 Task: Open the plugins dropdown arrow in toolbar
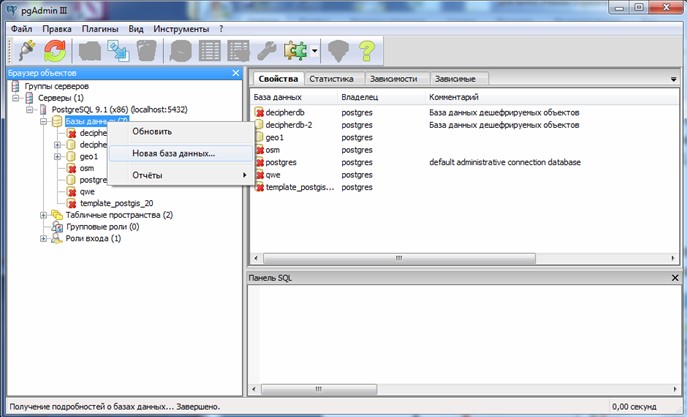(314, 50)
